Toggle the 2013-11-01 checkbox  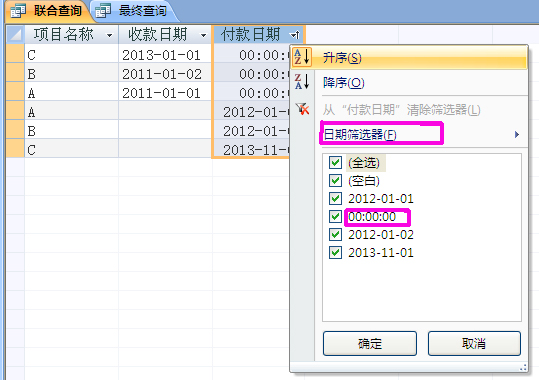point(335,252)
